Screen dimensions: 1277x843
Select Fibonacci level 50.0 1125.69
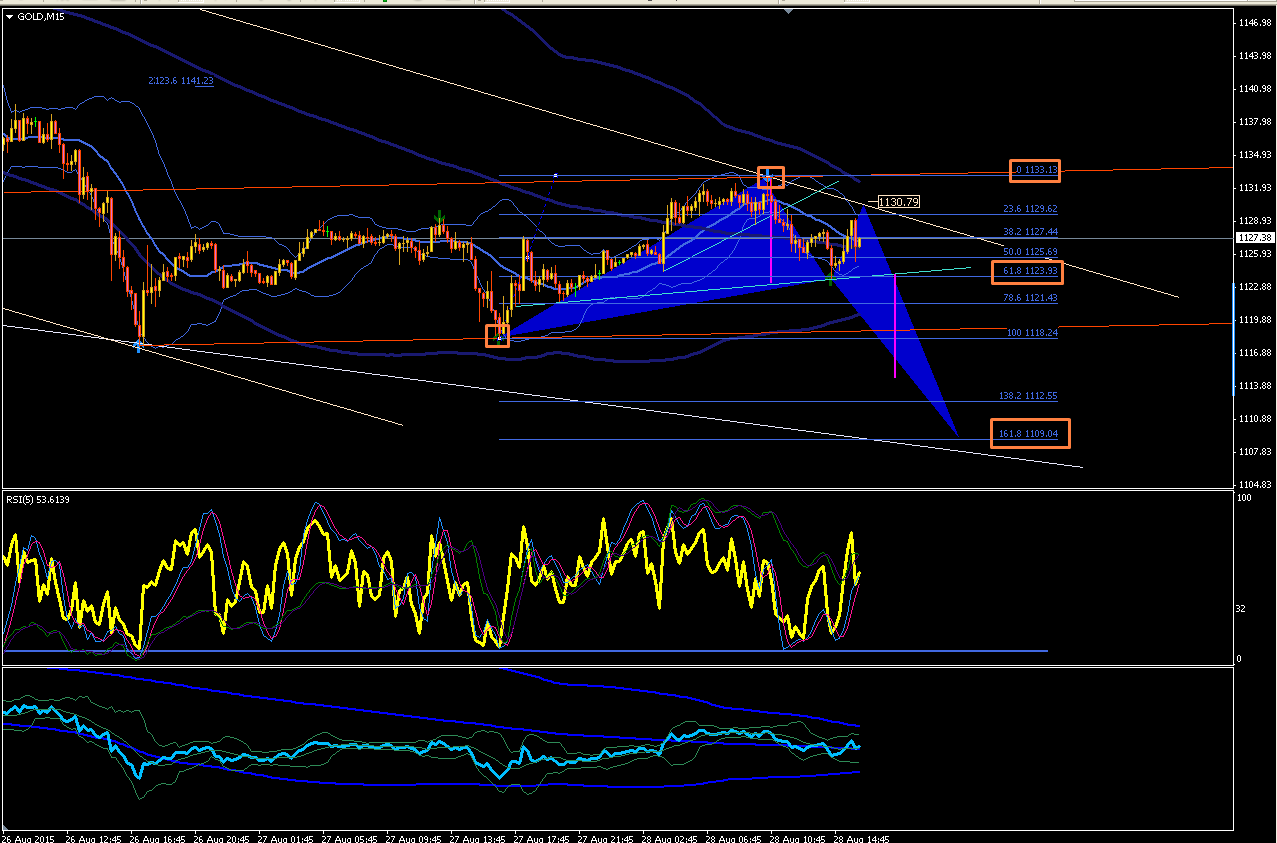1030,252
